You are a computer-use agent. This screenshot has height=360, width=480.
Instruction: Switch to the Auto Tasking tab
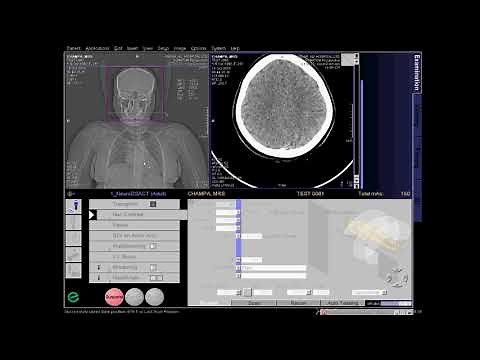(x=343, y=303)
